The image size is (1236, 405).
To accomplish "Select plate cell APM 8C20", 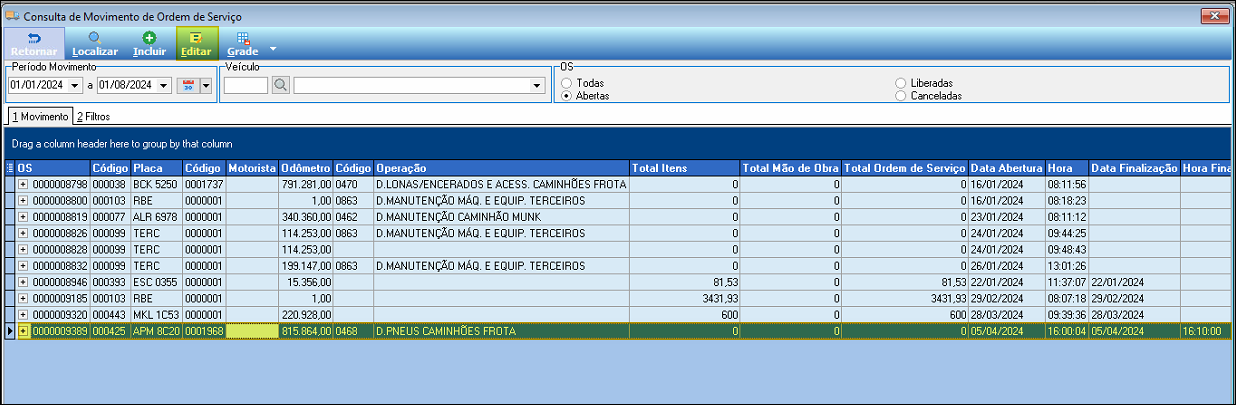I will coord(155,330).
